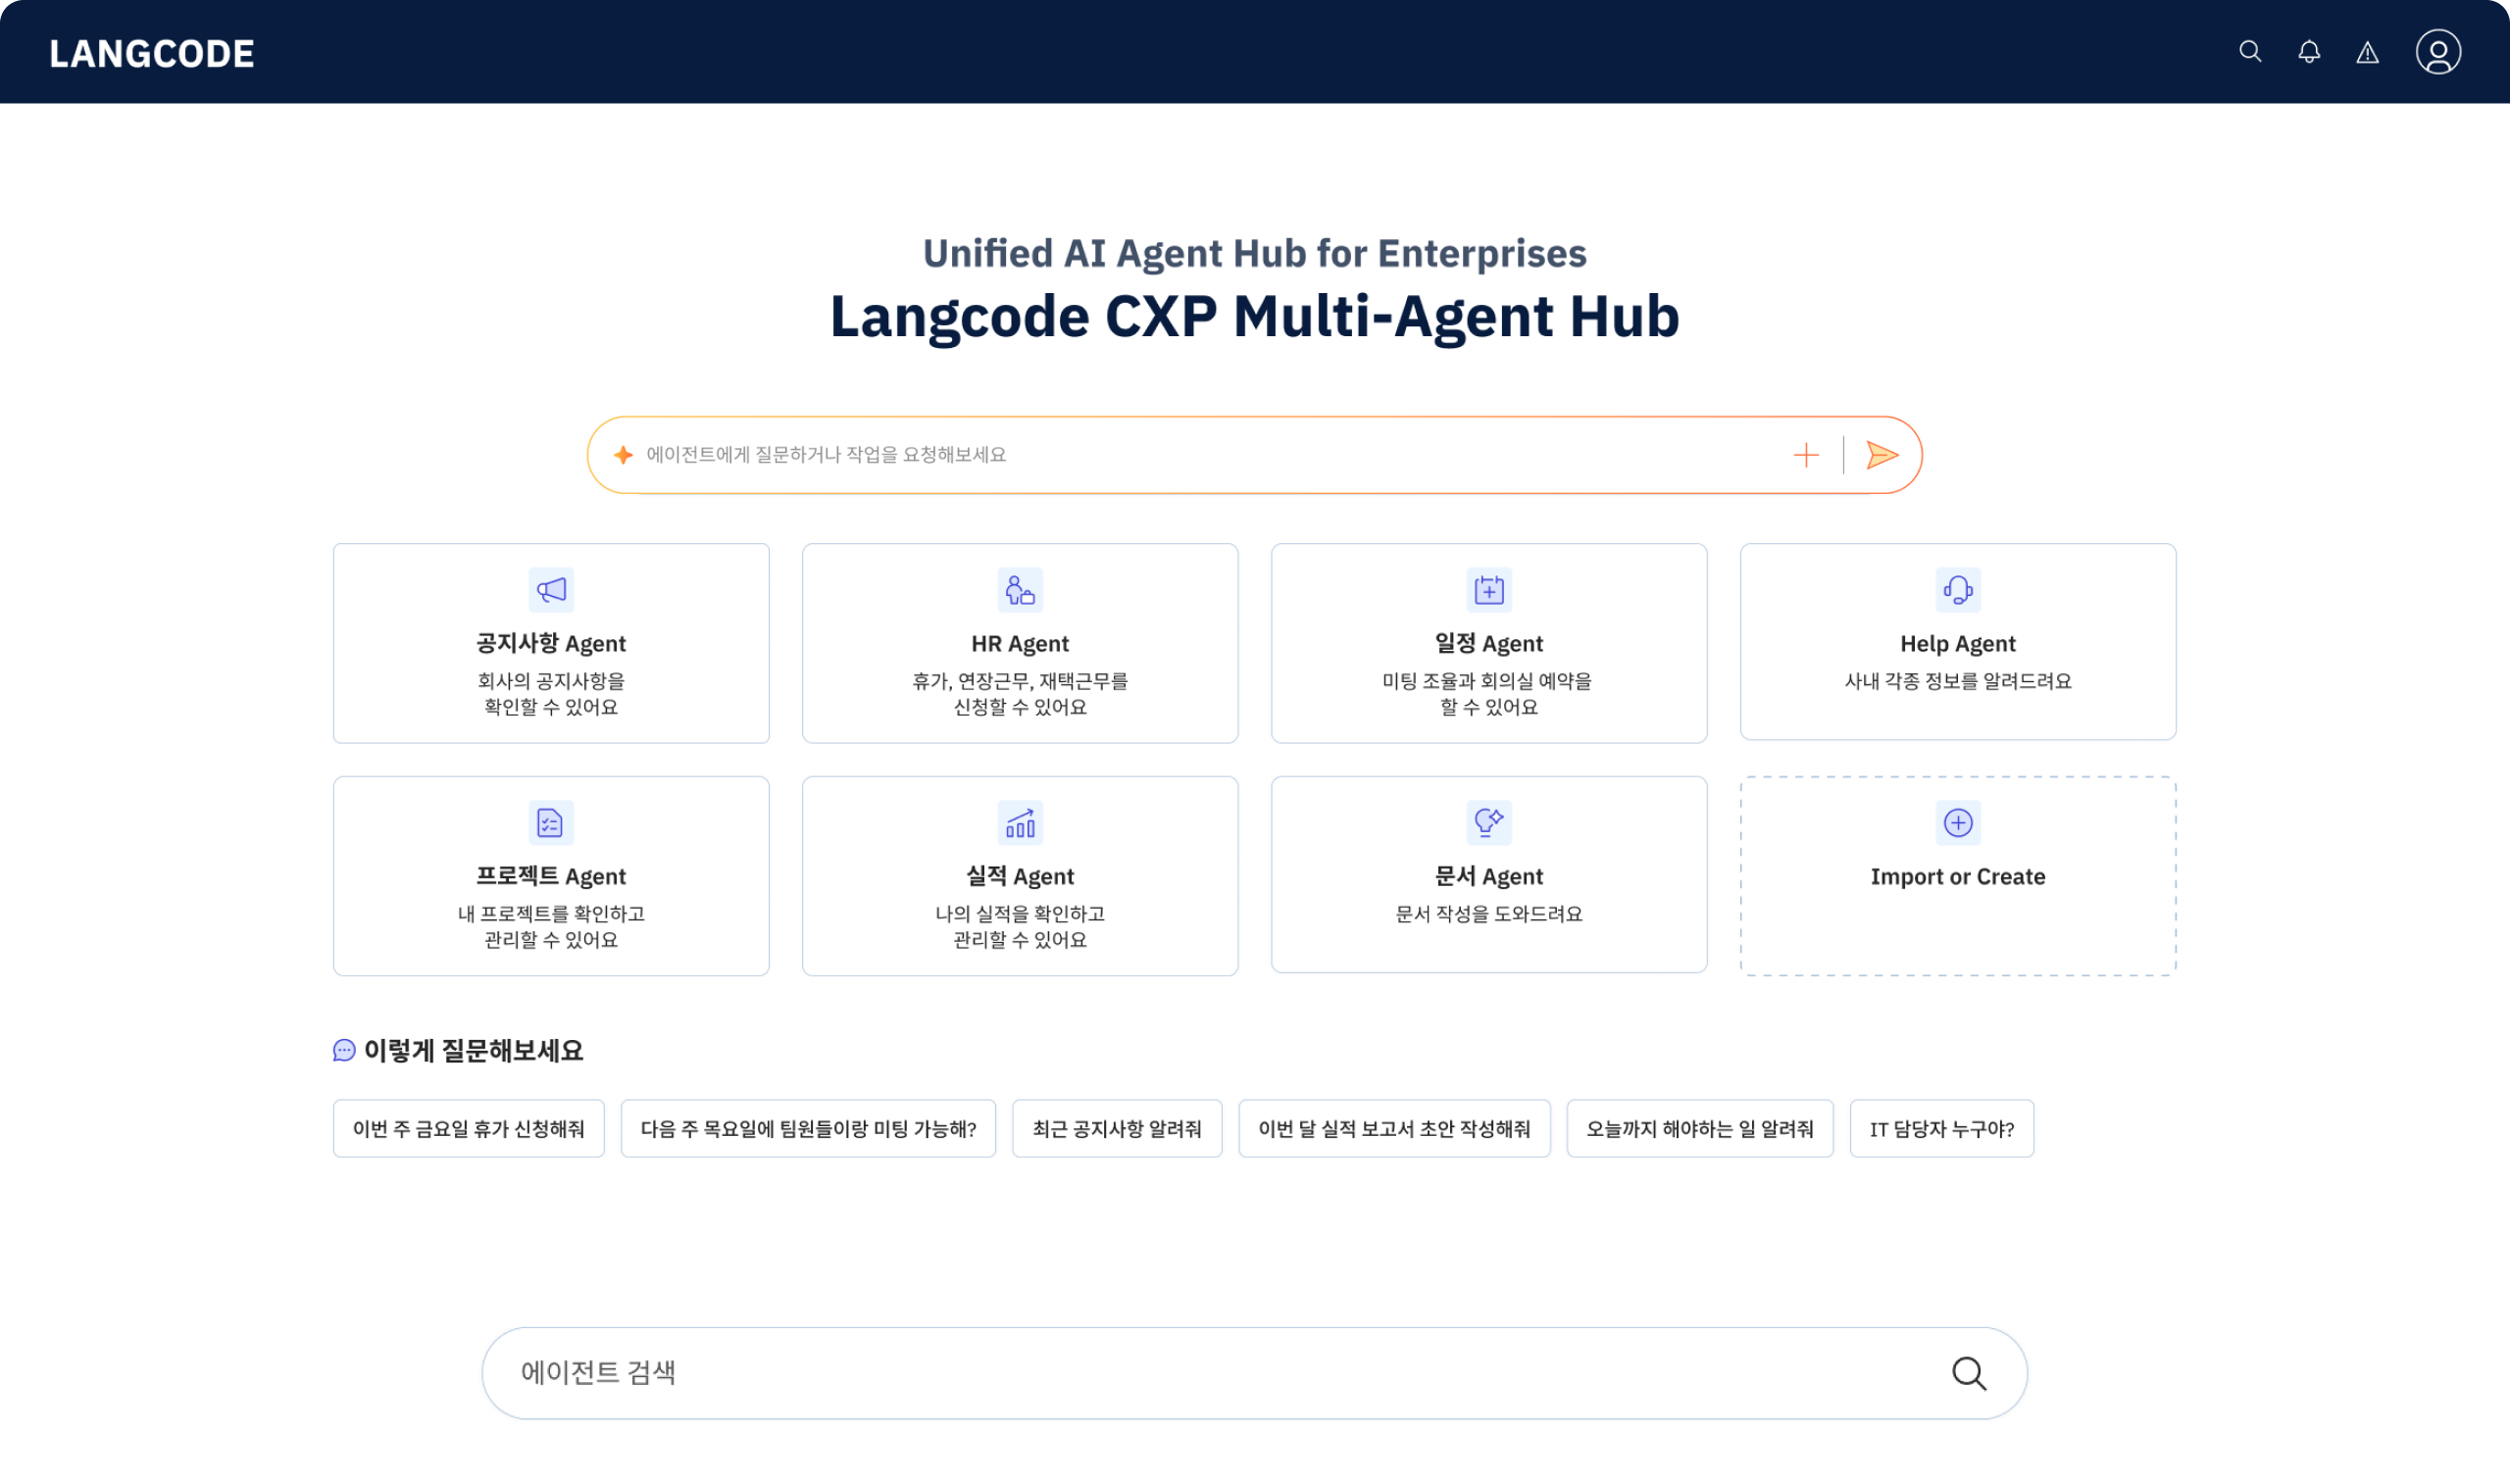
Task: Open the user profile avatar icon
Action: pos(2438,52)
